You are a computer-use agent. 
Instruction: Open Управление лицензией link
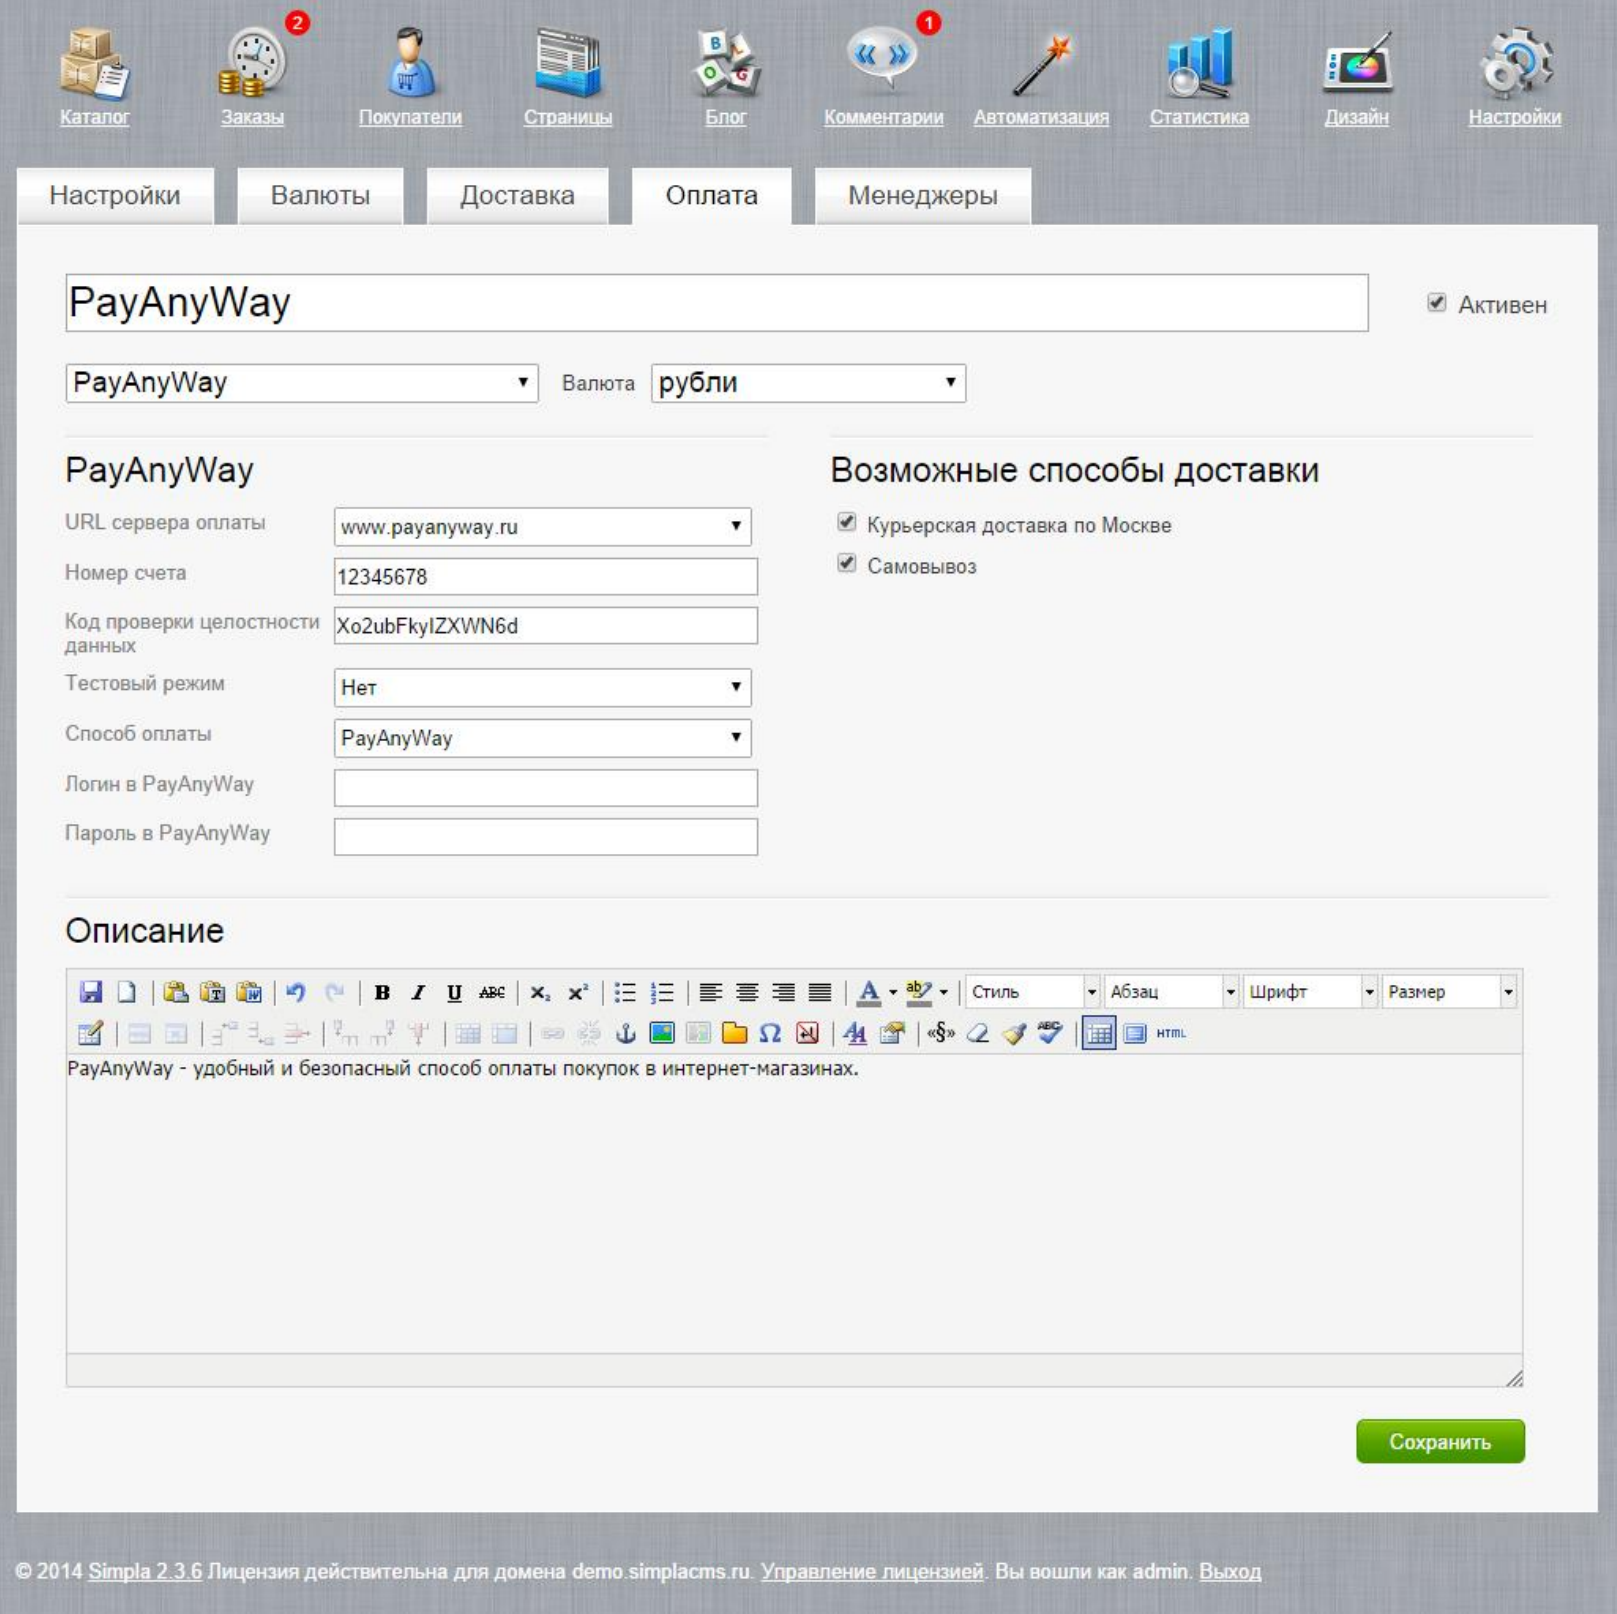872,1571
